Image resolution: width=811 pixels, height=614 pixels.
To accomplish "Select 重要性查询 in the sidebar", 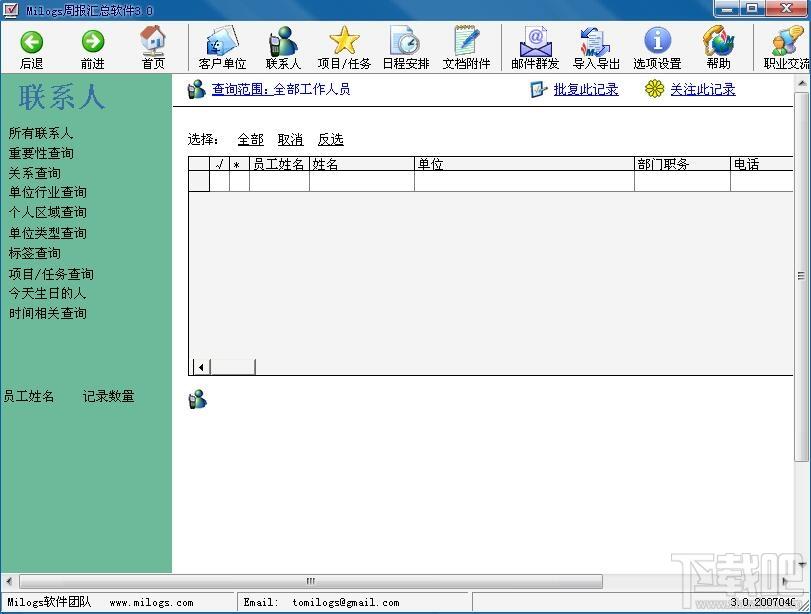I will [41, 153].
